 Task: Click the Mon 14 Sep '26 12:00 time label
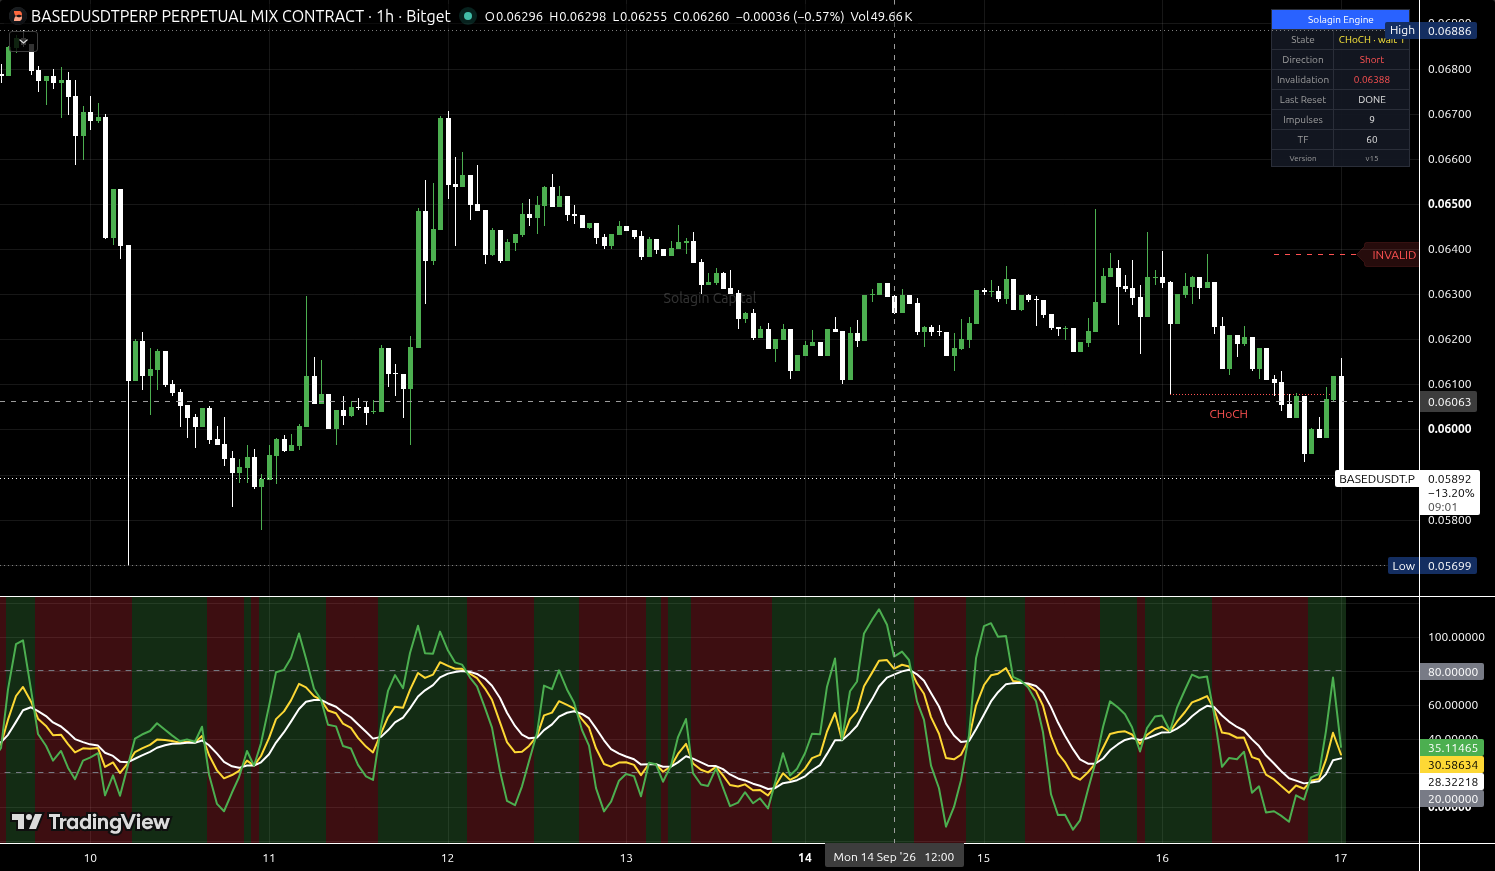893,857
